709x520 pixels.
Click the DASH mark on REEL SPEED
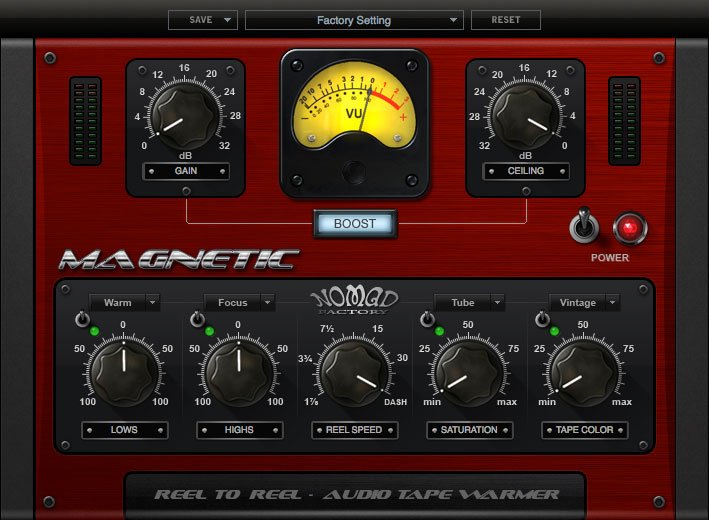pyautogui.click(x=395, y=402)
